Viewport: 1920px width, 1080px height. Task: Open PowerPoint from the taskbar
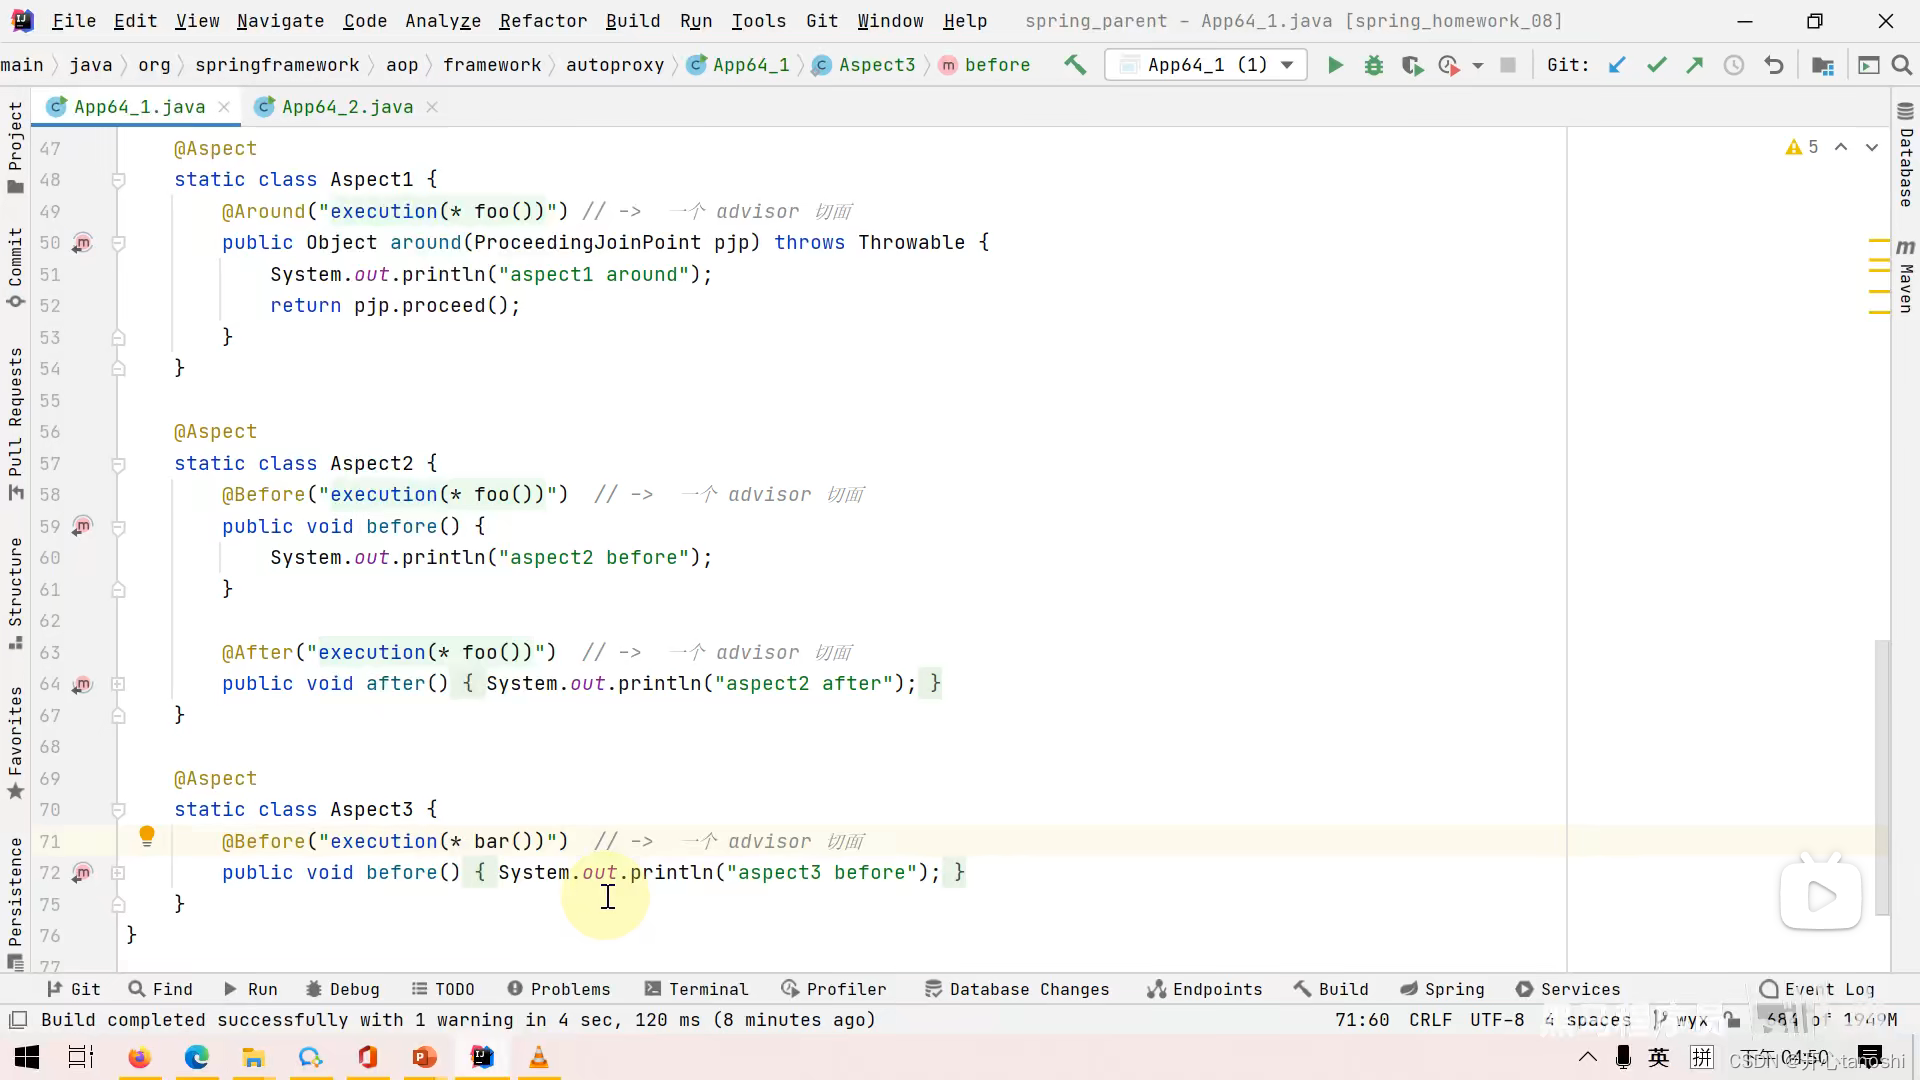(x=424, y=1057)
